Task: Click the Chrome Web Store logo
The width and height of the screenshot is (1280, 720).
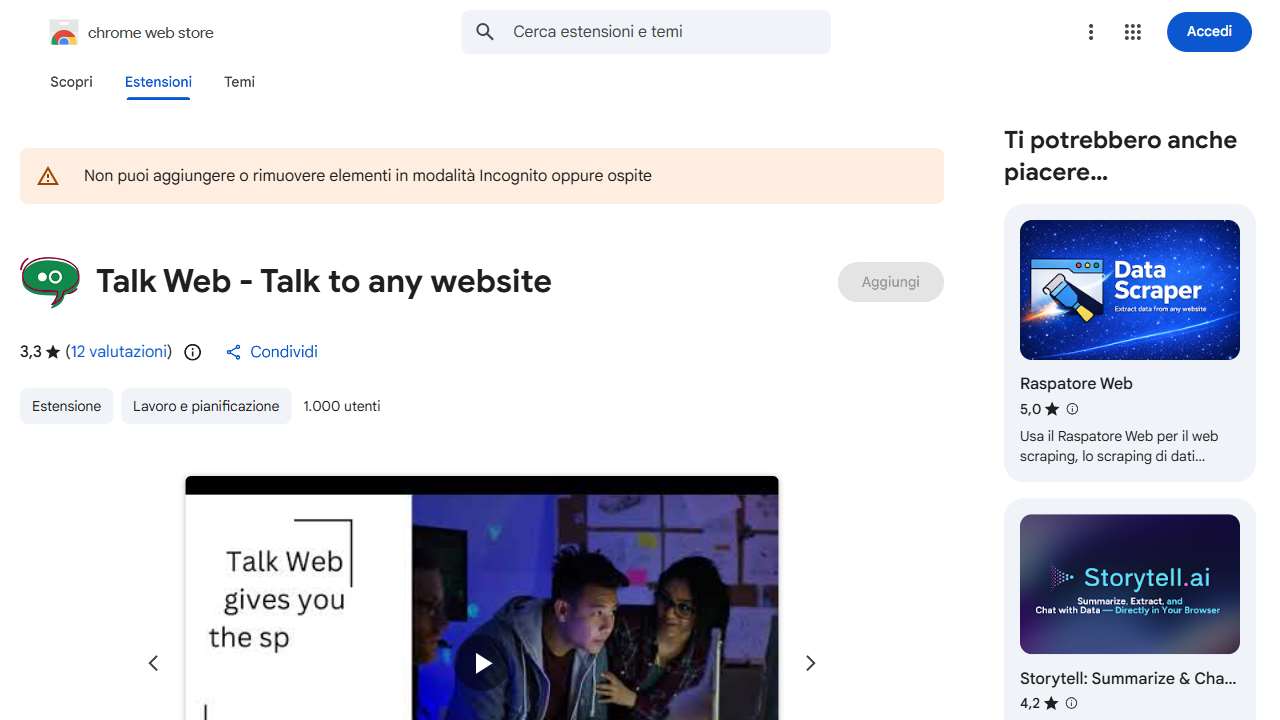Action: (63, 32)
